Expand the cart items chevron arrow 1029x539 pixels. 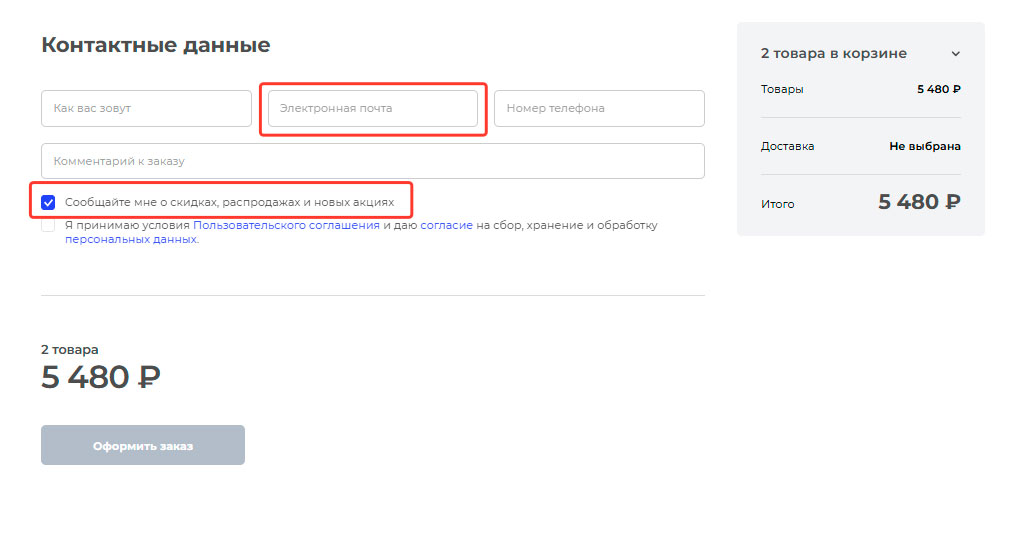956,54
